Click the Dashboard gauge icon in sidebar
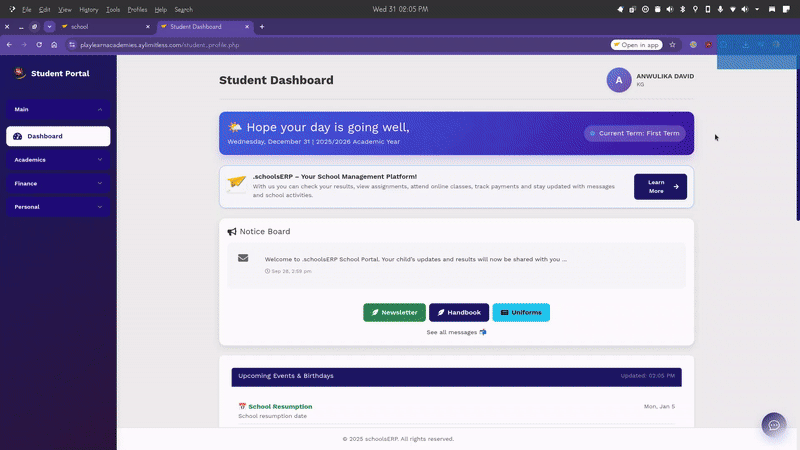The height and width of the screenshot is (450, 800). [17, 136]
